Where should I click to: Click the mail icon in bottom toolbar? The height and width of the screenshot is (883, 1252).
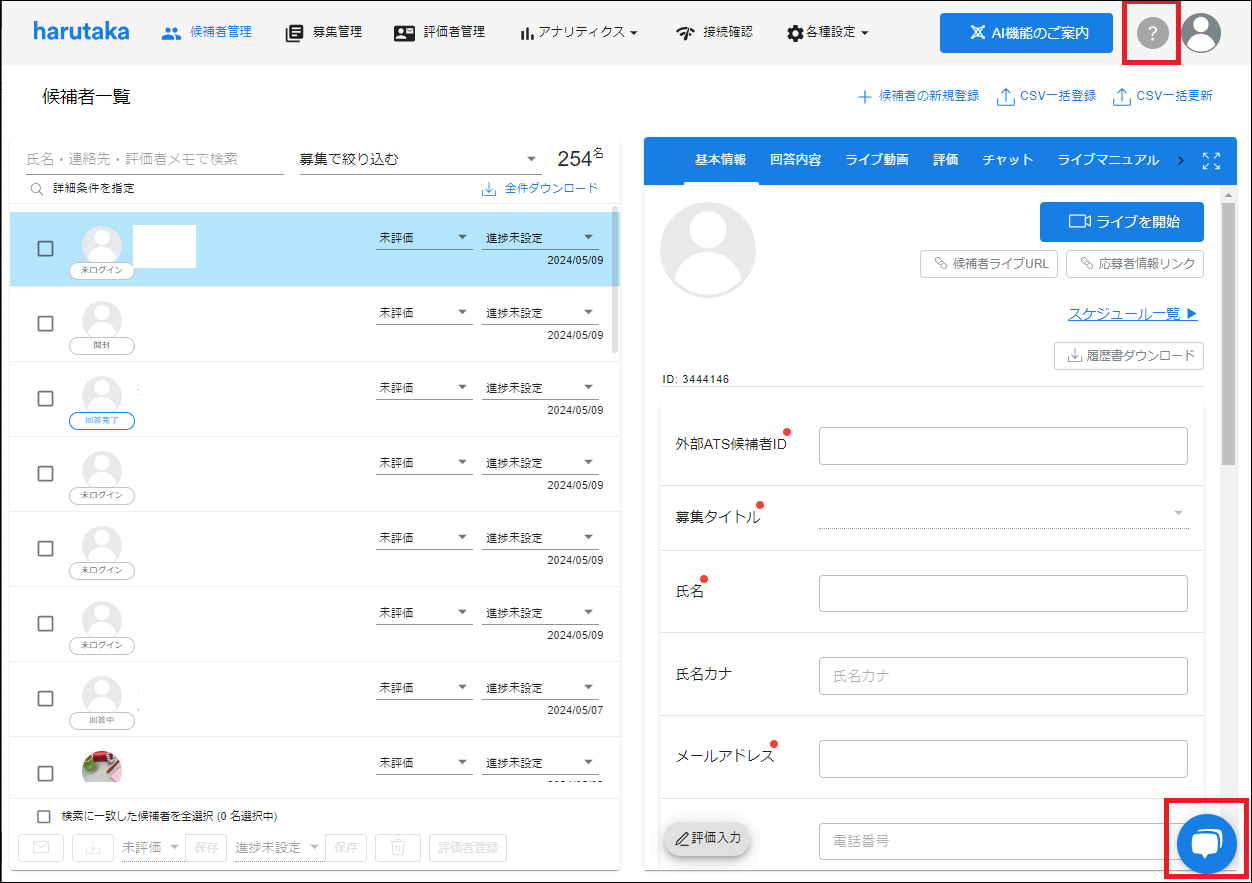click(x=41, y=847)
